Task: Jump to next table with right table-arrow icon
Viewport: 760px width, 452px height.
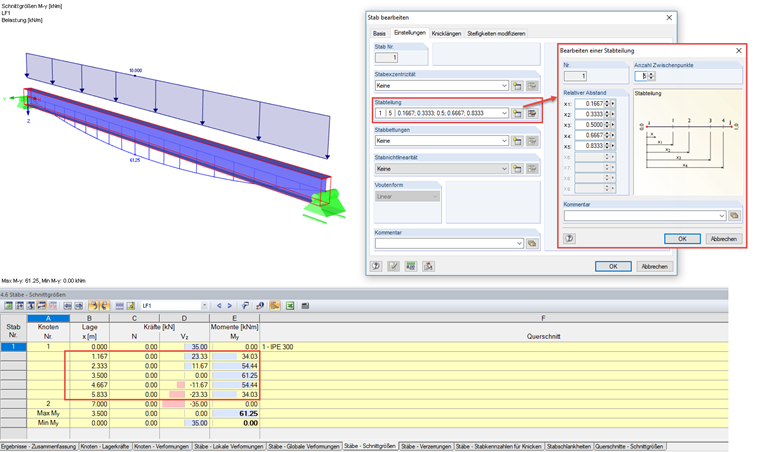Action: [79, 306]
